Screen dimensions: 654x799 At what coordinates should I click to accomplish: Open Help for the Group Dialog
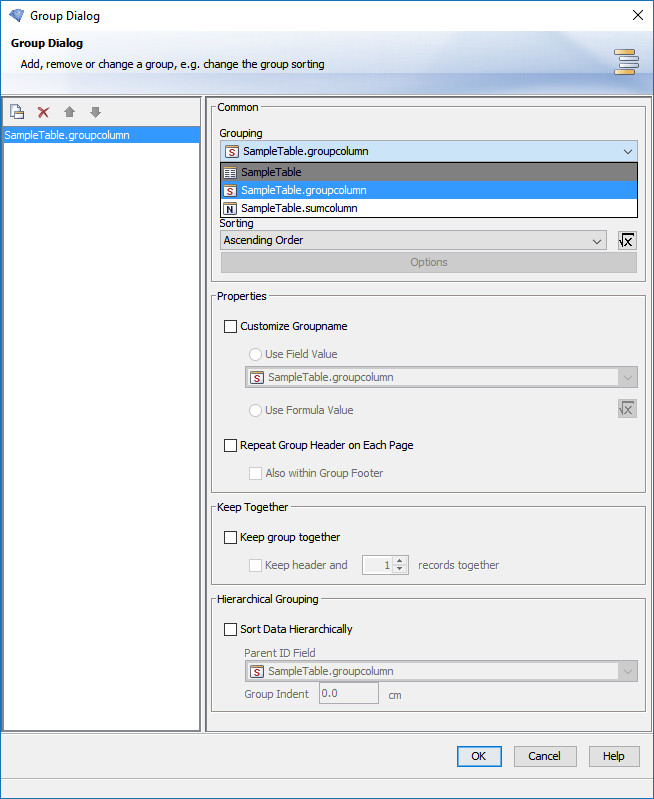(x=613, y=756)
